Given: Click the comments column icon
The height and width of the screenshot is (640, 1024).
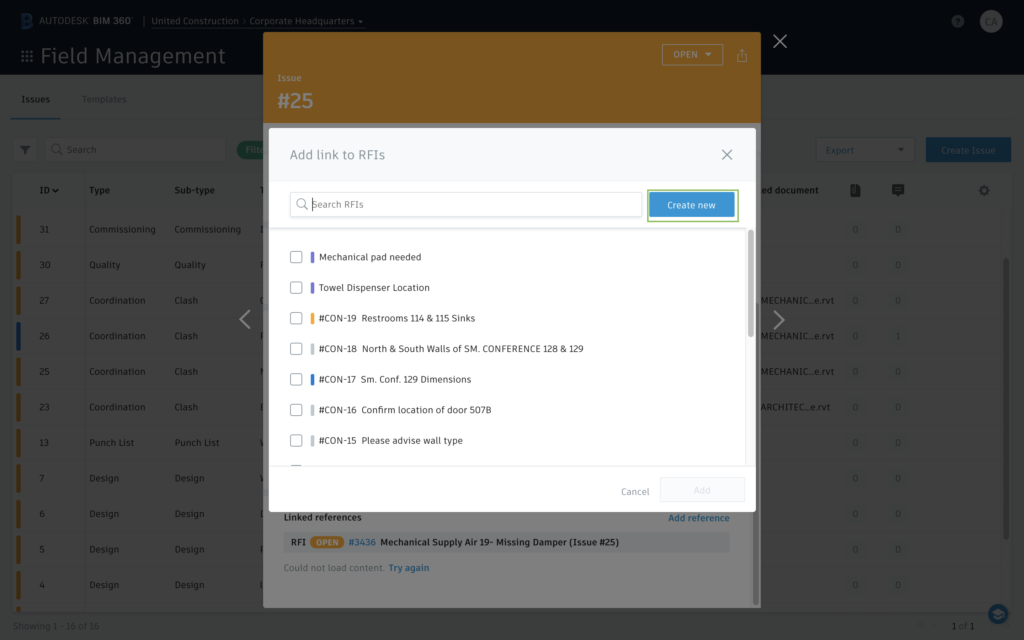Looking at the screenshot, I should click(897, 190).
